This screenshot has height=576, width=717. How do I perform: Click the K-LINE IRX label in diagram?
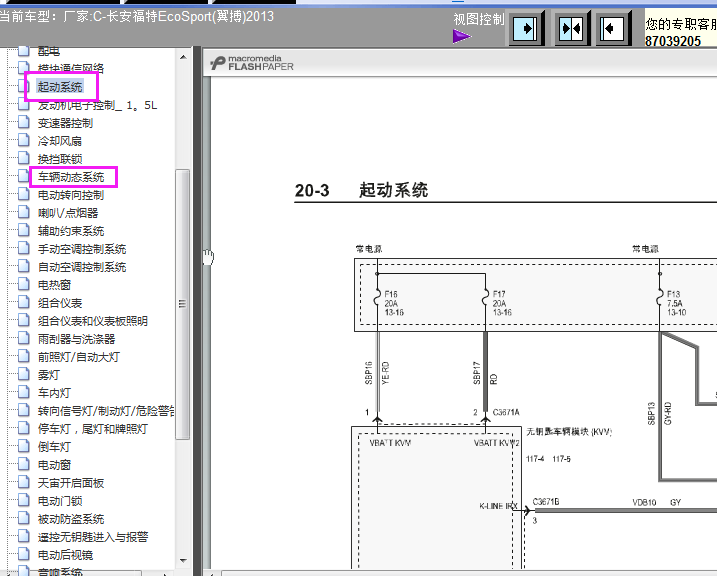point(498,506)
